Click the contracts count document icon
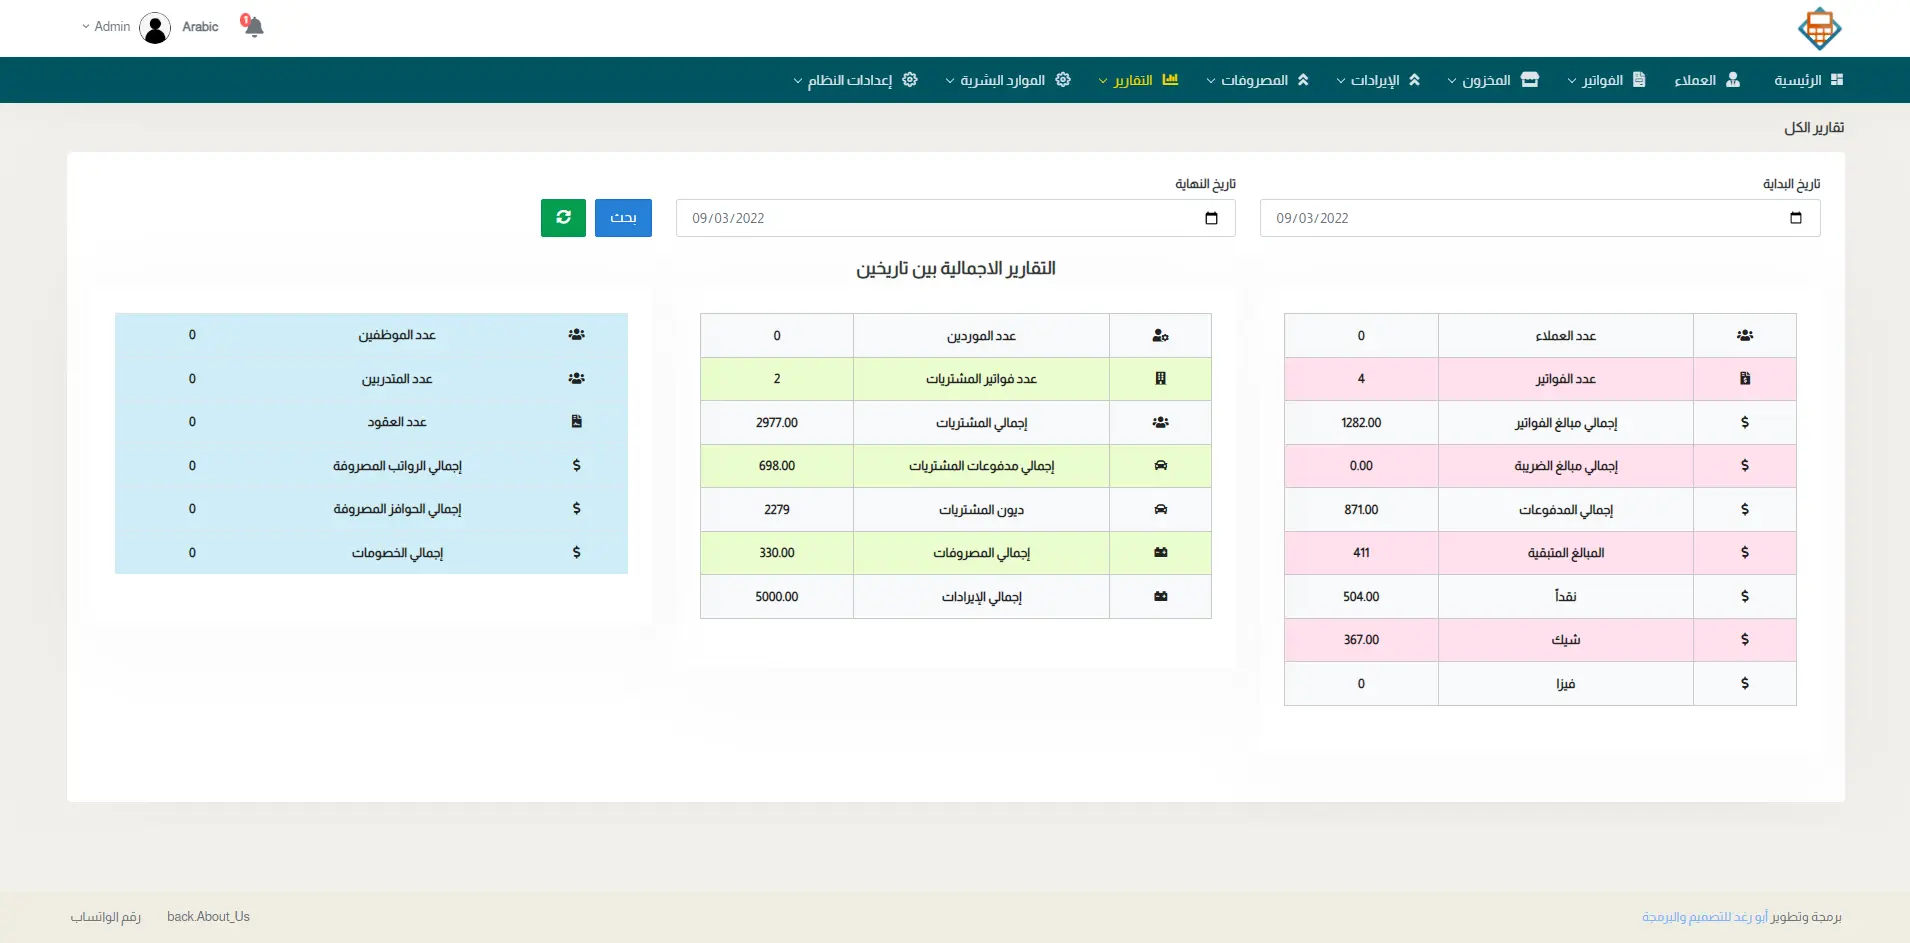Viewport: 1910px width, 943px height. pos(576,422)
